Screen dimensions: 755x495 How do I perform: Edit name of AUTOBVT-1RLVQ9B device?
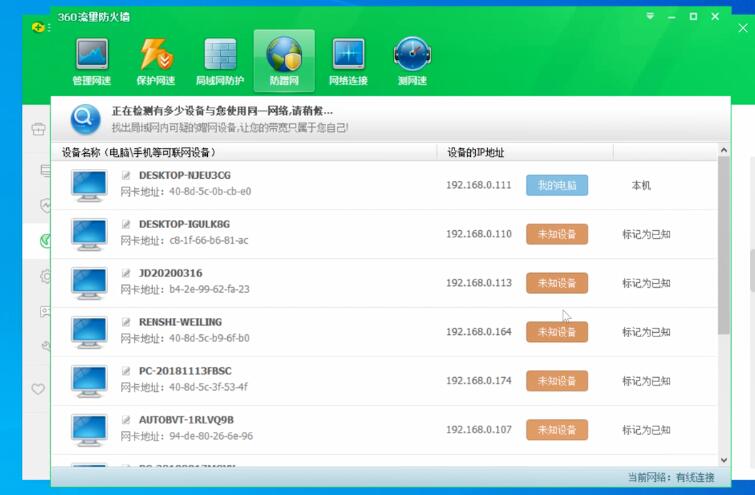click(126, 420)
